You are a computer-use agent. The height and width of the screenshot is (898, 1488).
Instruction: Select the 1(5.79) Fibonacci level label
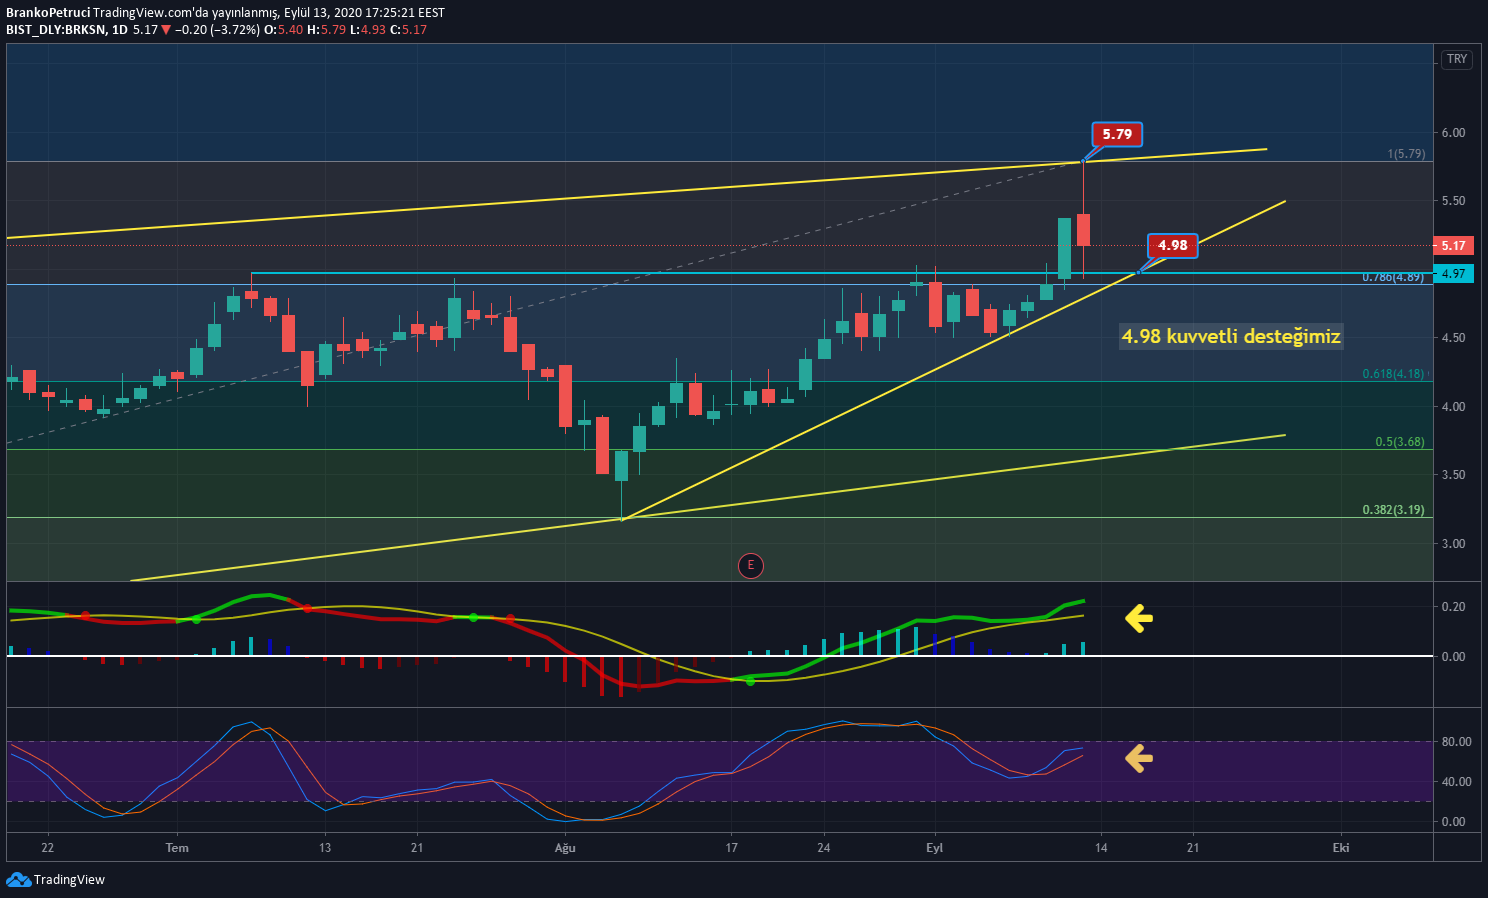pyautogui.click(x=1406, y=154)
